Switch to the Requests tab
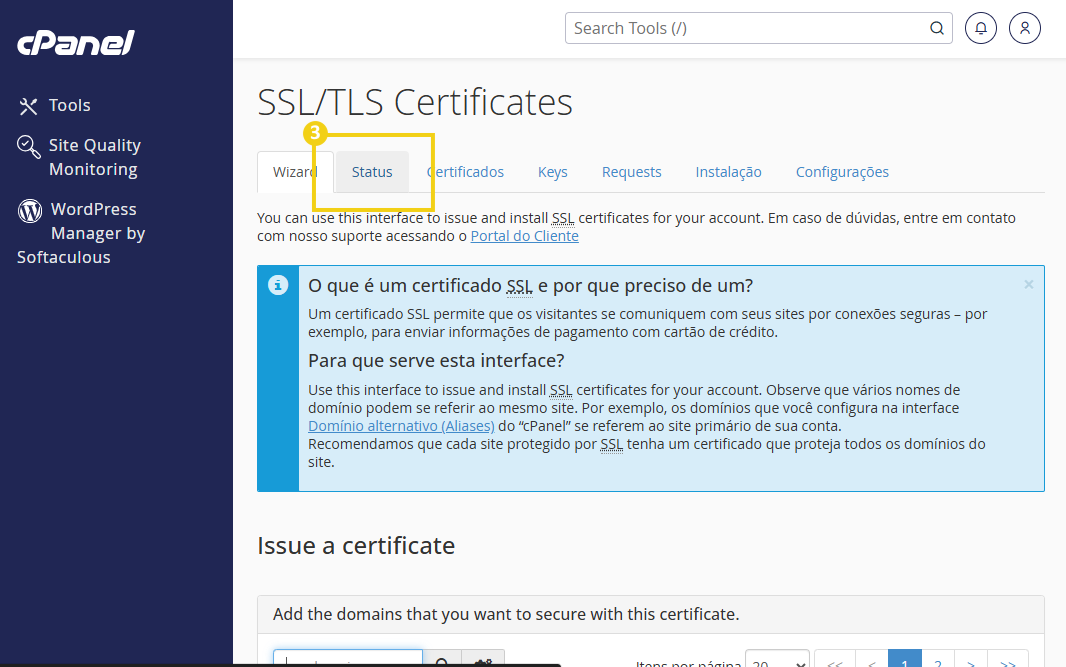The image size is (1066, 667). 632,172
